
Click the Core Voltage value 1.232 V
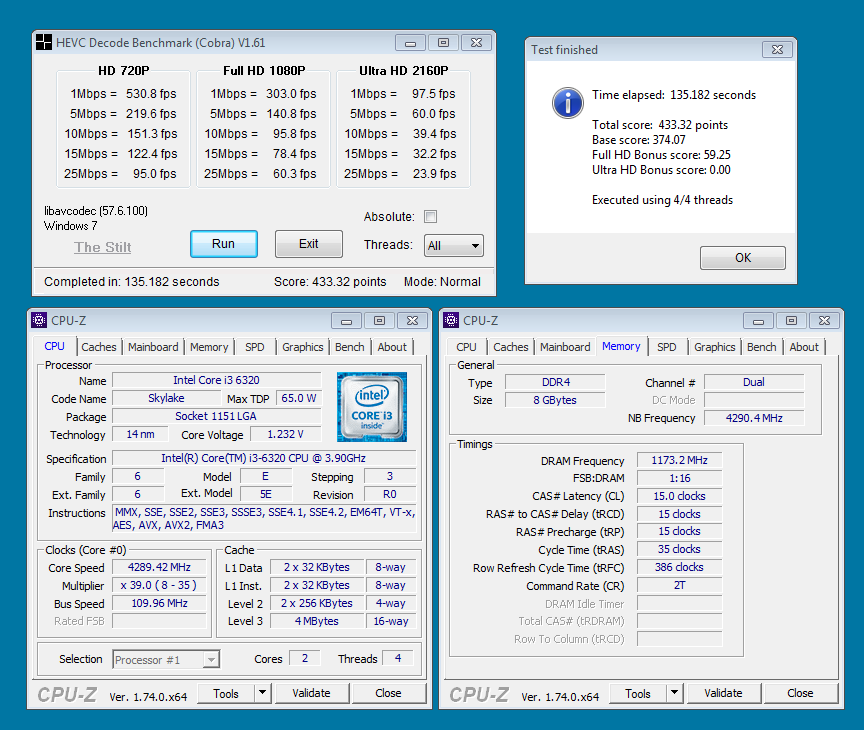285,434
